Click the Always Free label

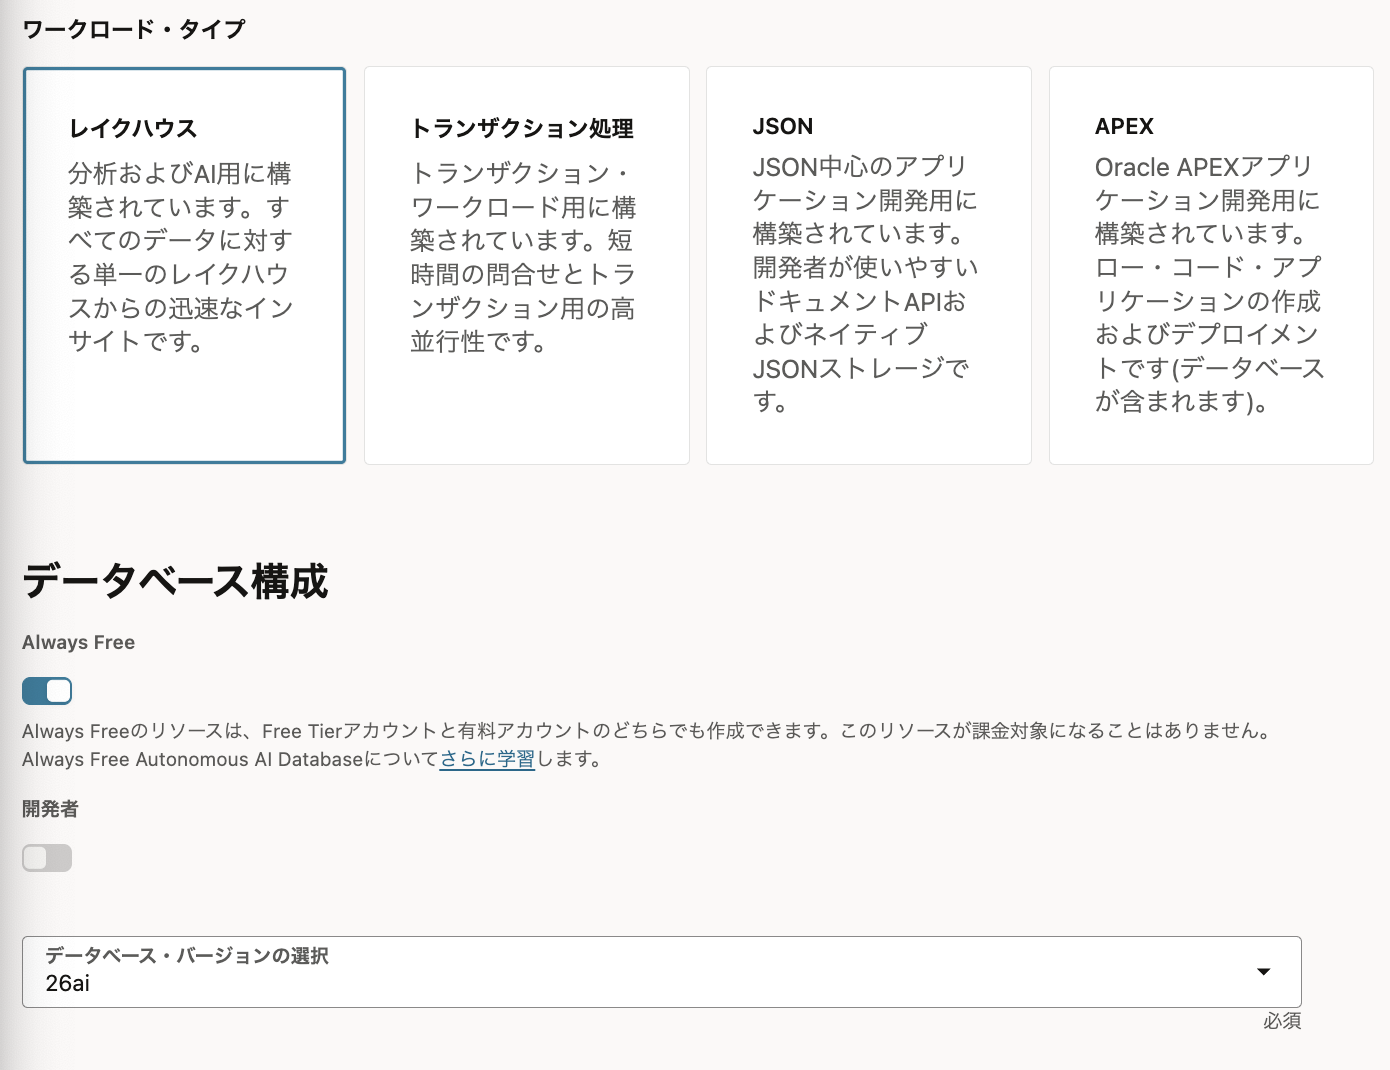point(79,642)
